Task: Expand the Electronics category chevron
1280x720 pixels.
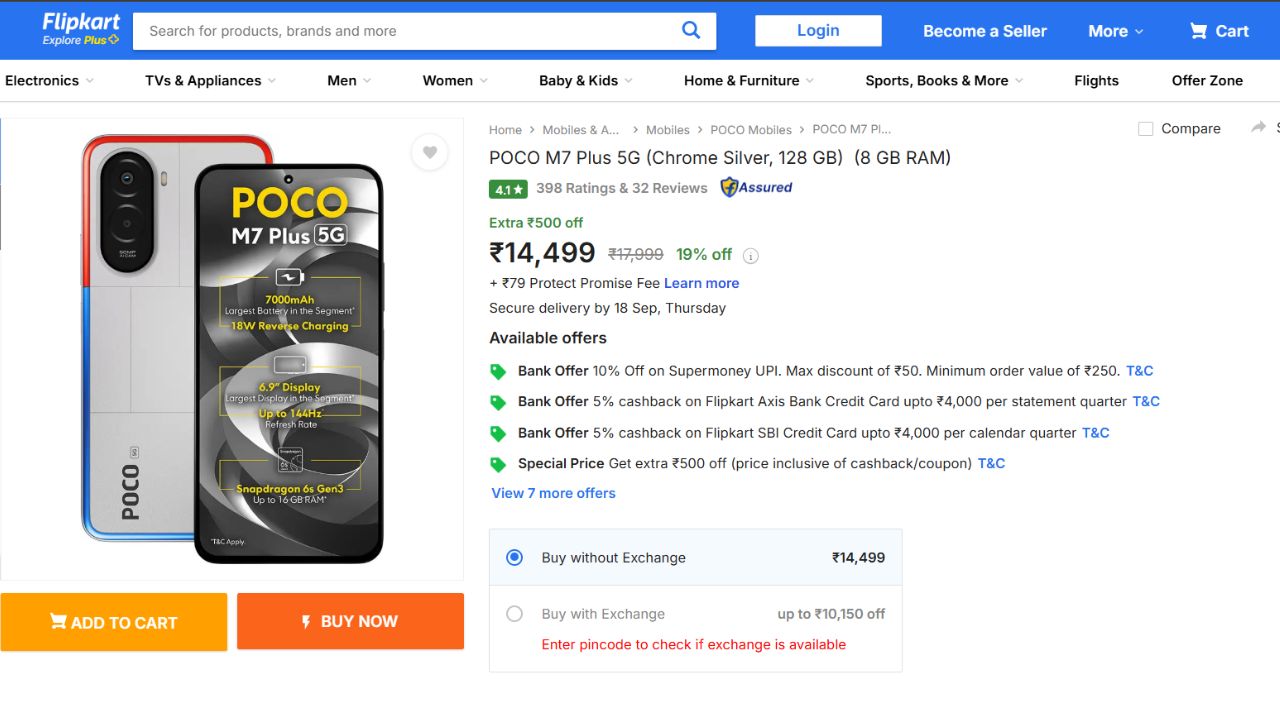Action: coord(90,81)
